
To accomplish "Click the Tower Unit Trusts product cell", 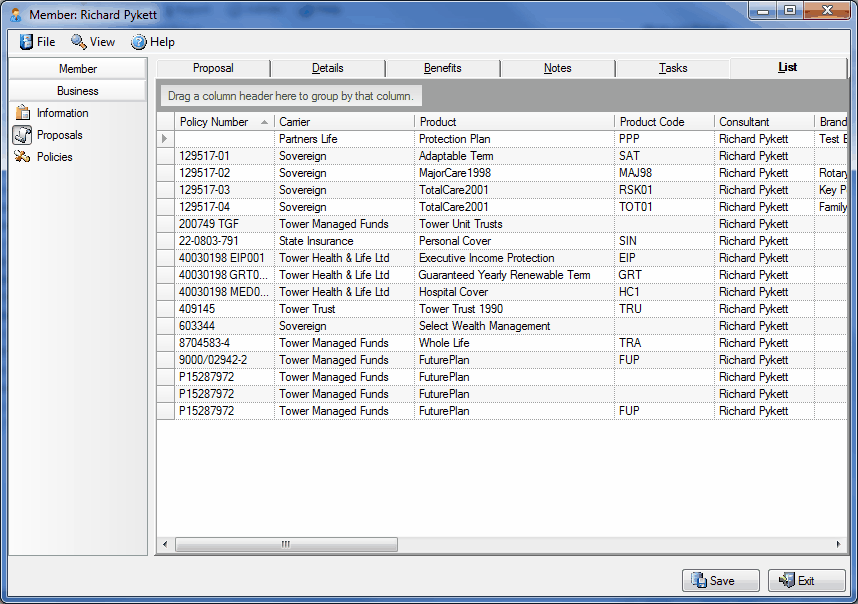I will click(514, 224).
